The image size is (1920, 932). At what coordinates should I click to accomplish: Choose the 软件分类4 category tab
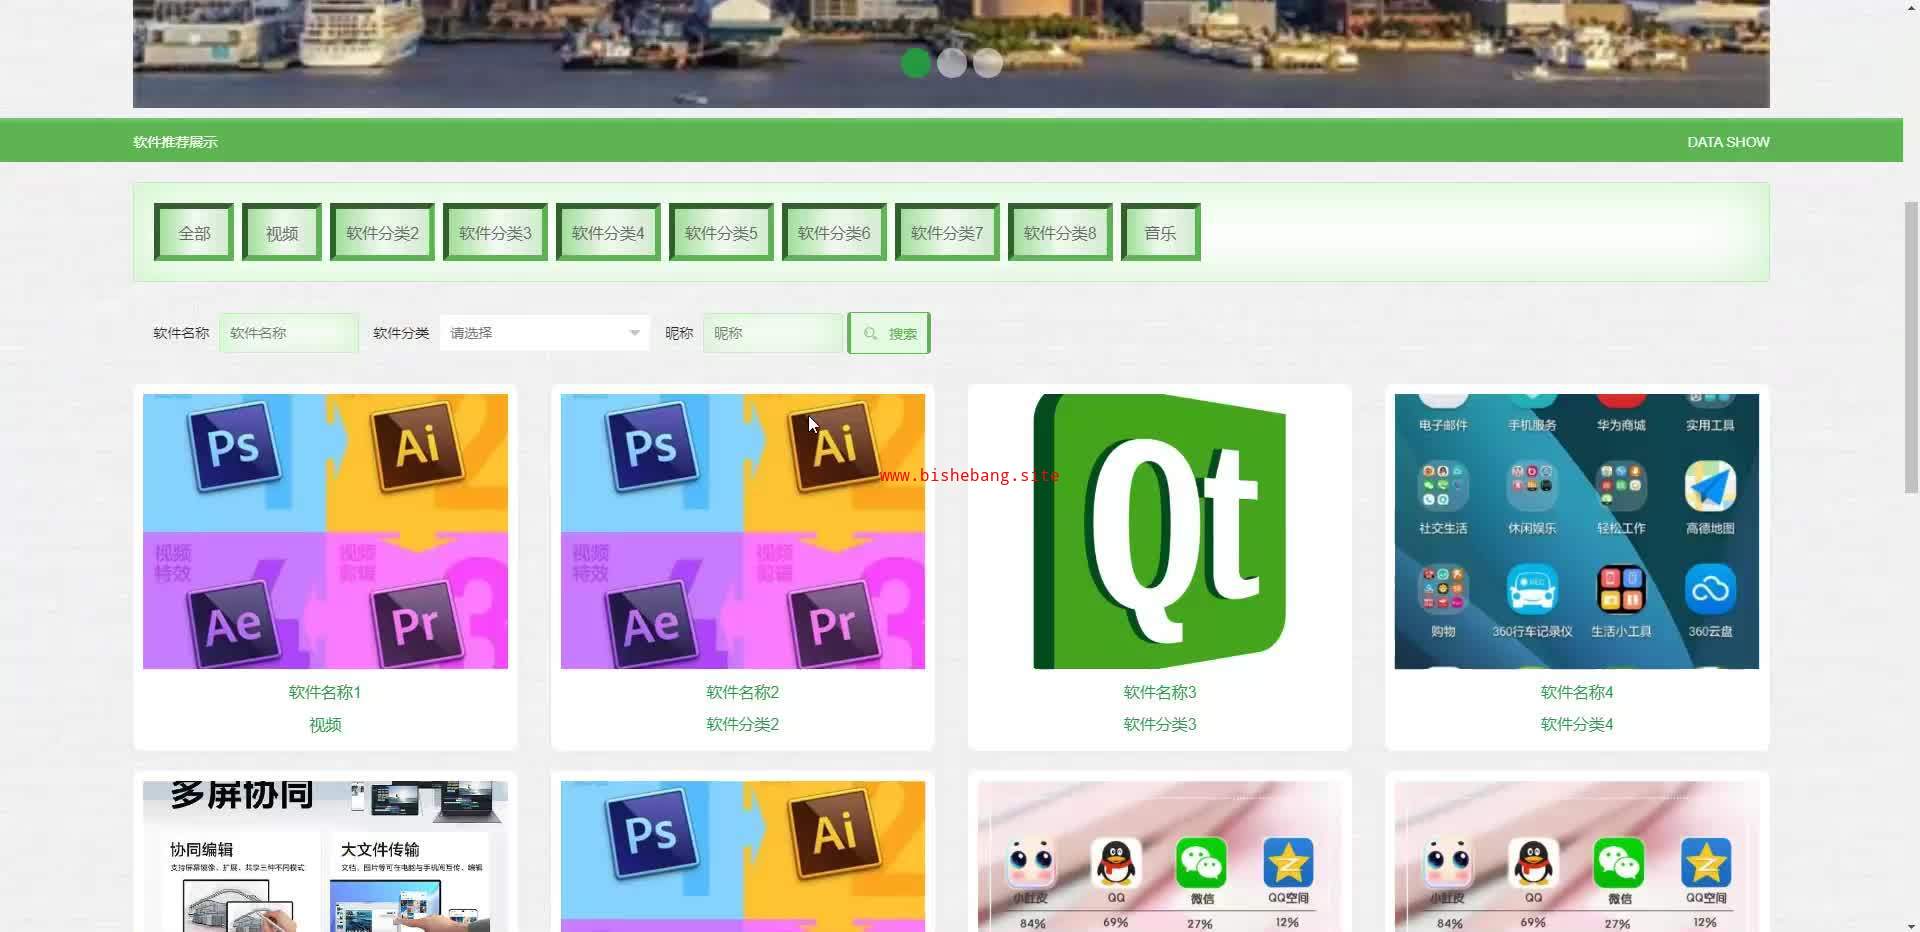(x=608, y=233)
